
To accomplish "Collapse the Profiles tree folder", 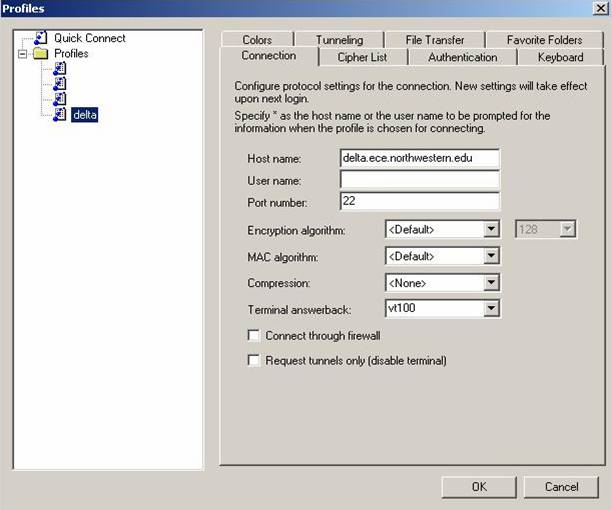I will tap(23, 53).
